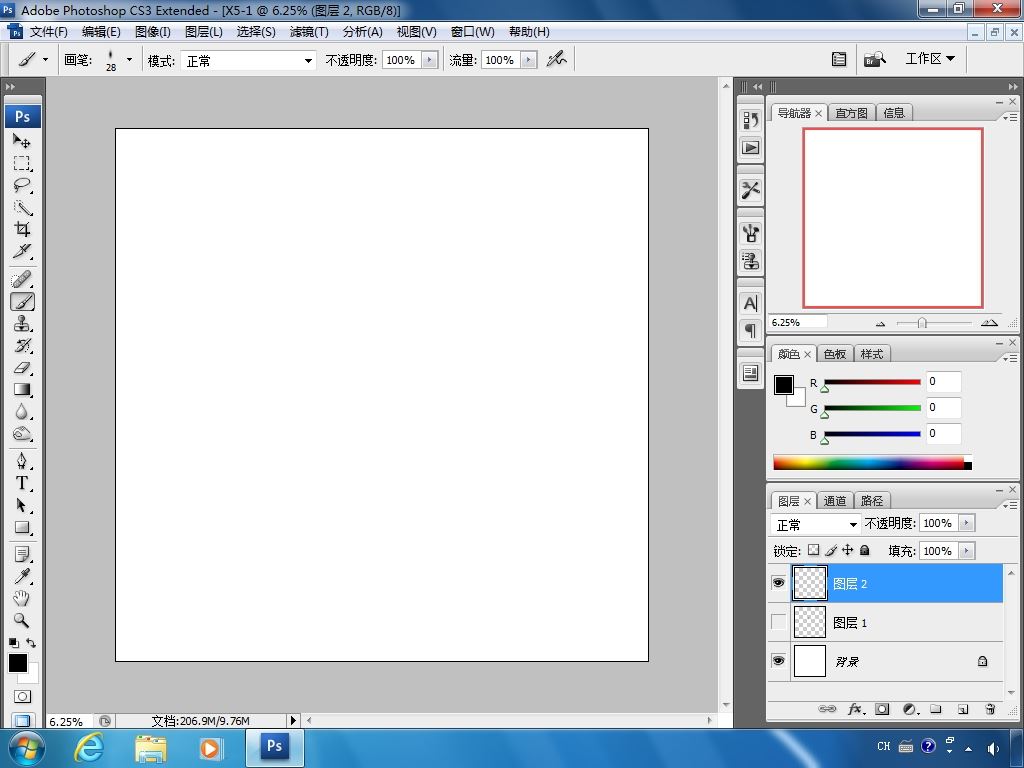This screenshot has height=768, width=1024.
Task: Open the 工作区 workspace dropdown
Action: click(930, 59)
